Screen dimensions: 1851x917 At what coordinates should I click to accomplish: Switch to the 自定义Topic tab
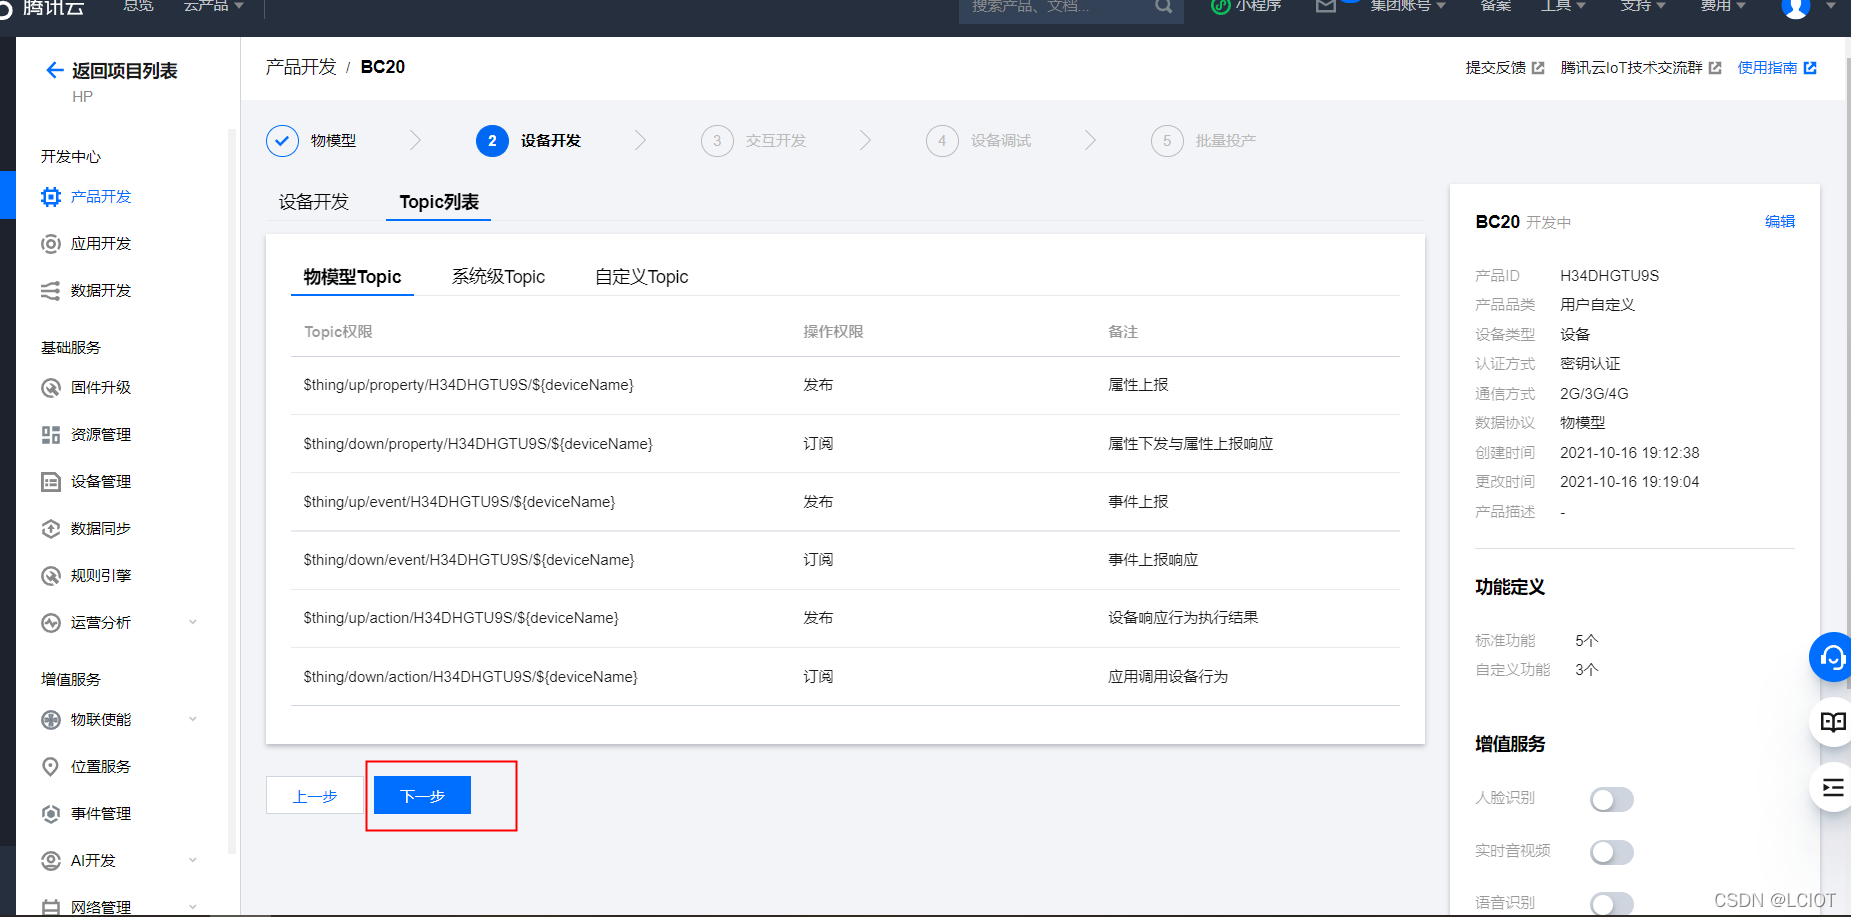(642, 277)
